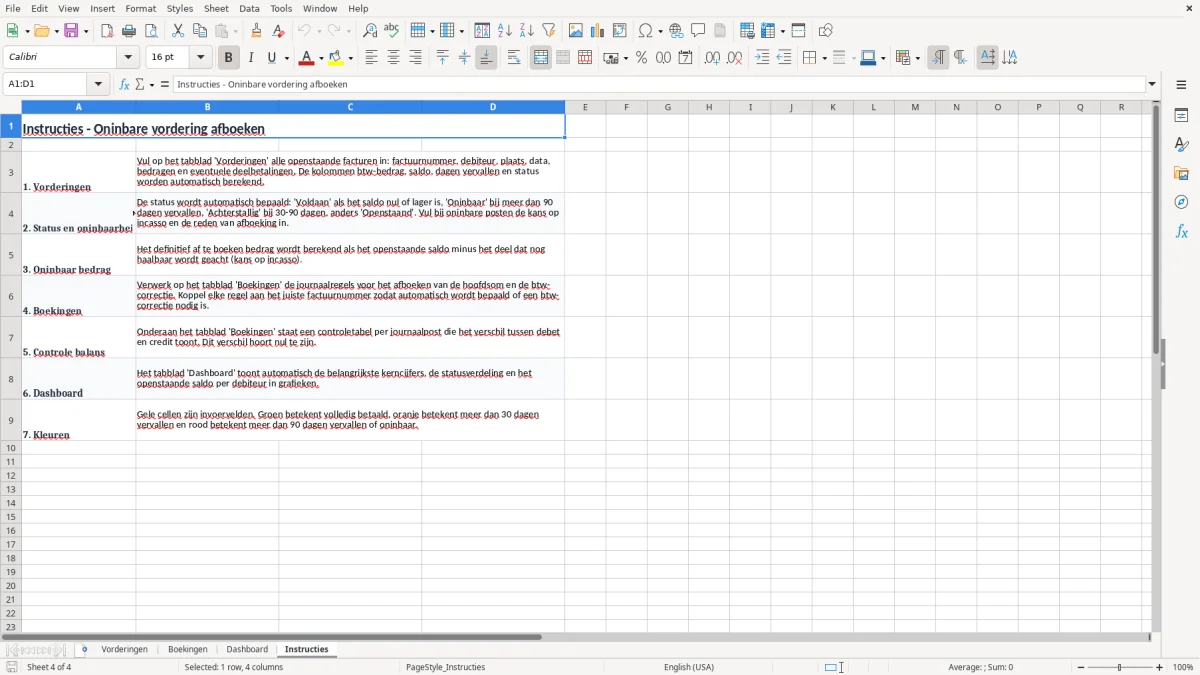Click the Clear Direct Formatting icon
Image resolution: width=1200 pixels, height=675 pixels.
[x=279, y=31]
